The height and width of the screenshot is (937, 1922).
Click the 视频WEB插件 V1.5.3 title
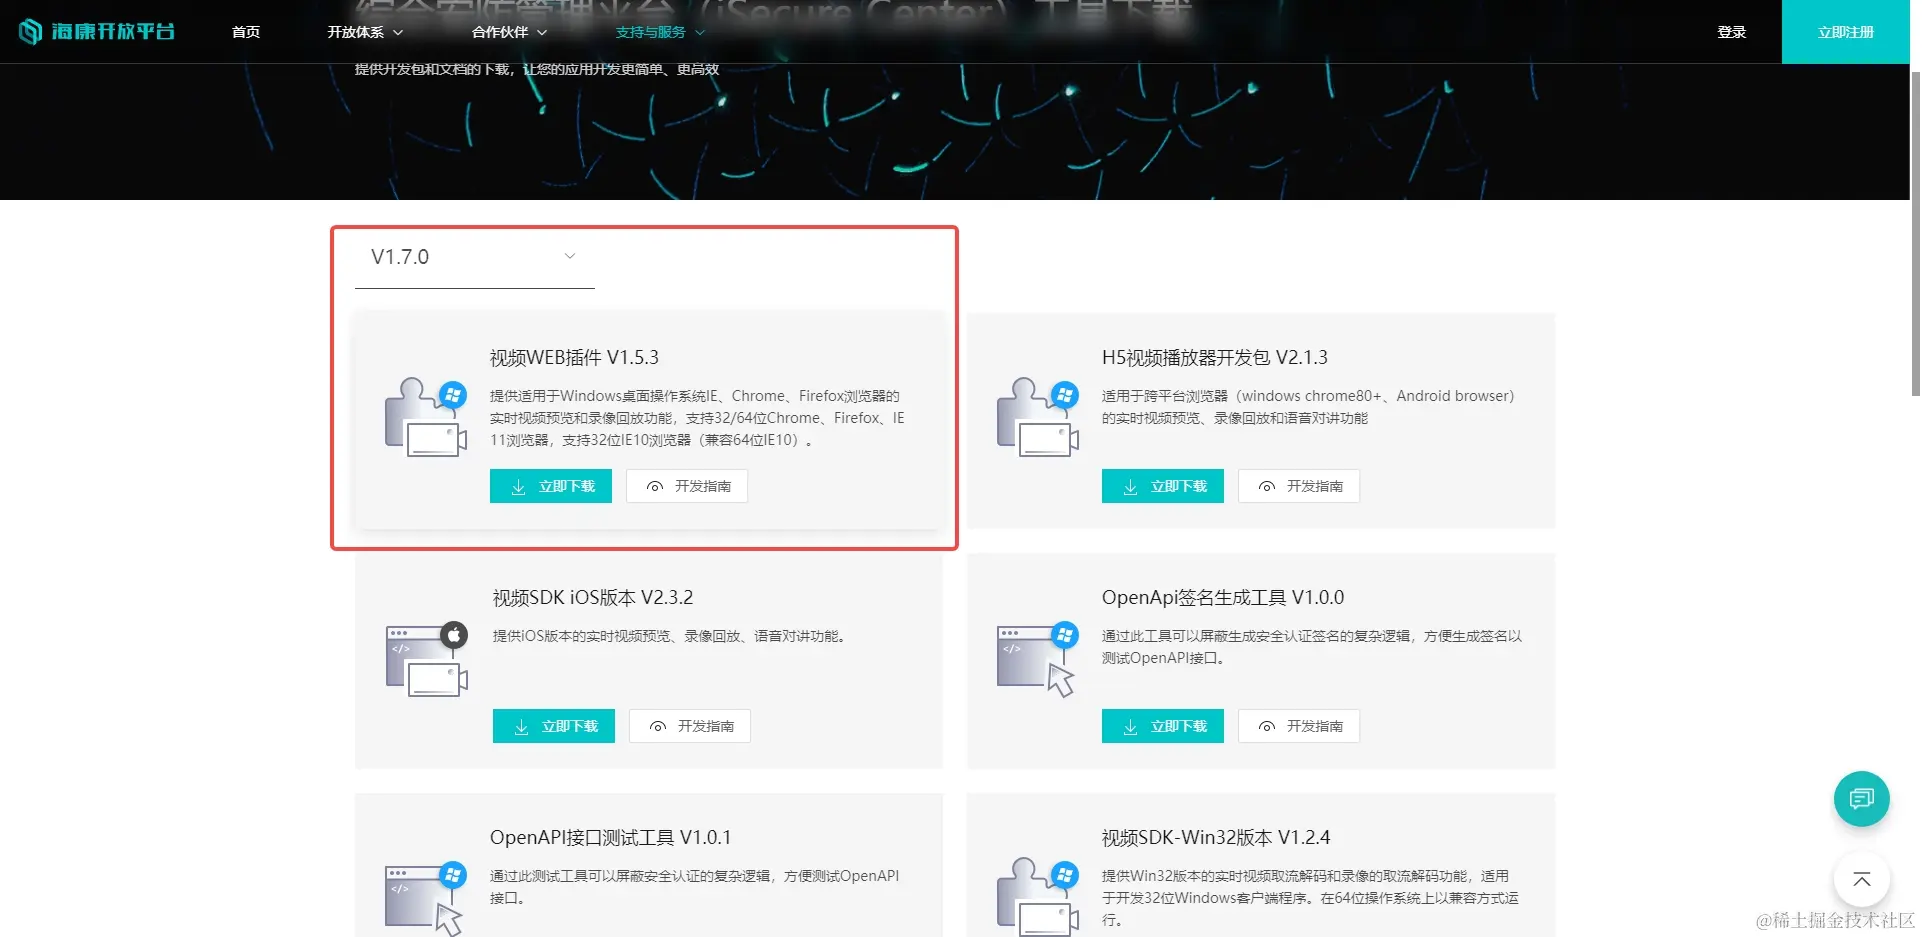pos(574,357)
